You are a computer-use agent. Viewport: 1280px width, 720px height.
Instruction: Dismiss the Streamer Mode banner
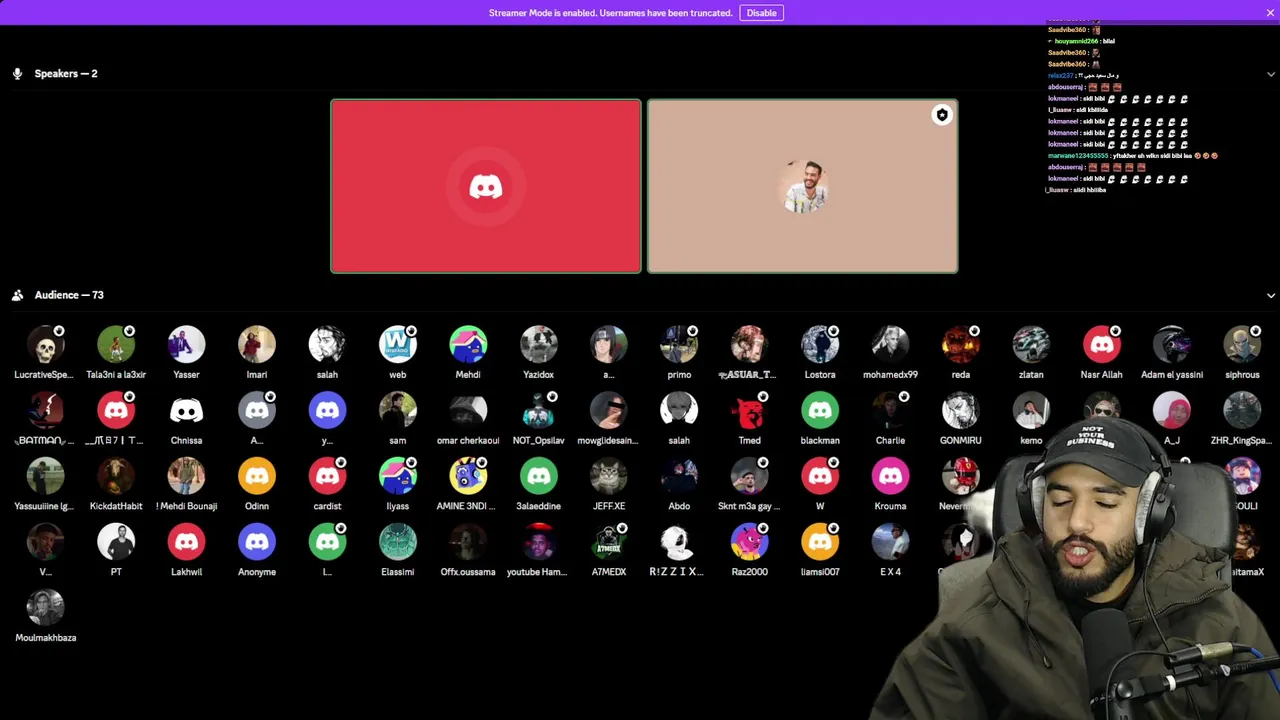pyautogui.click(x=1270, y=13)
